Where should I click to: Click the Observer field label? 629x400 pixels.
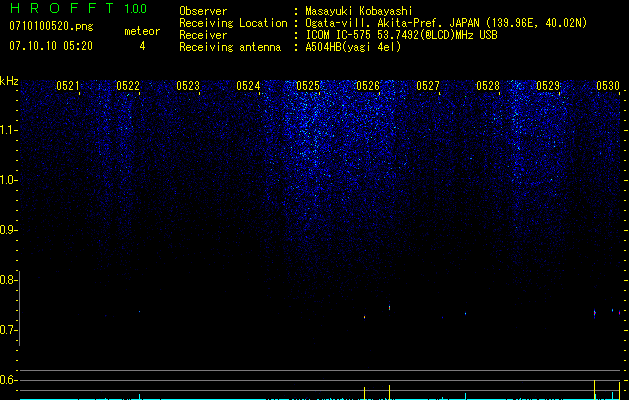pyautogui.click(x=203, y=11)
